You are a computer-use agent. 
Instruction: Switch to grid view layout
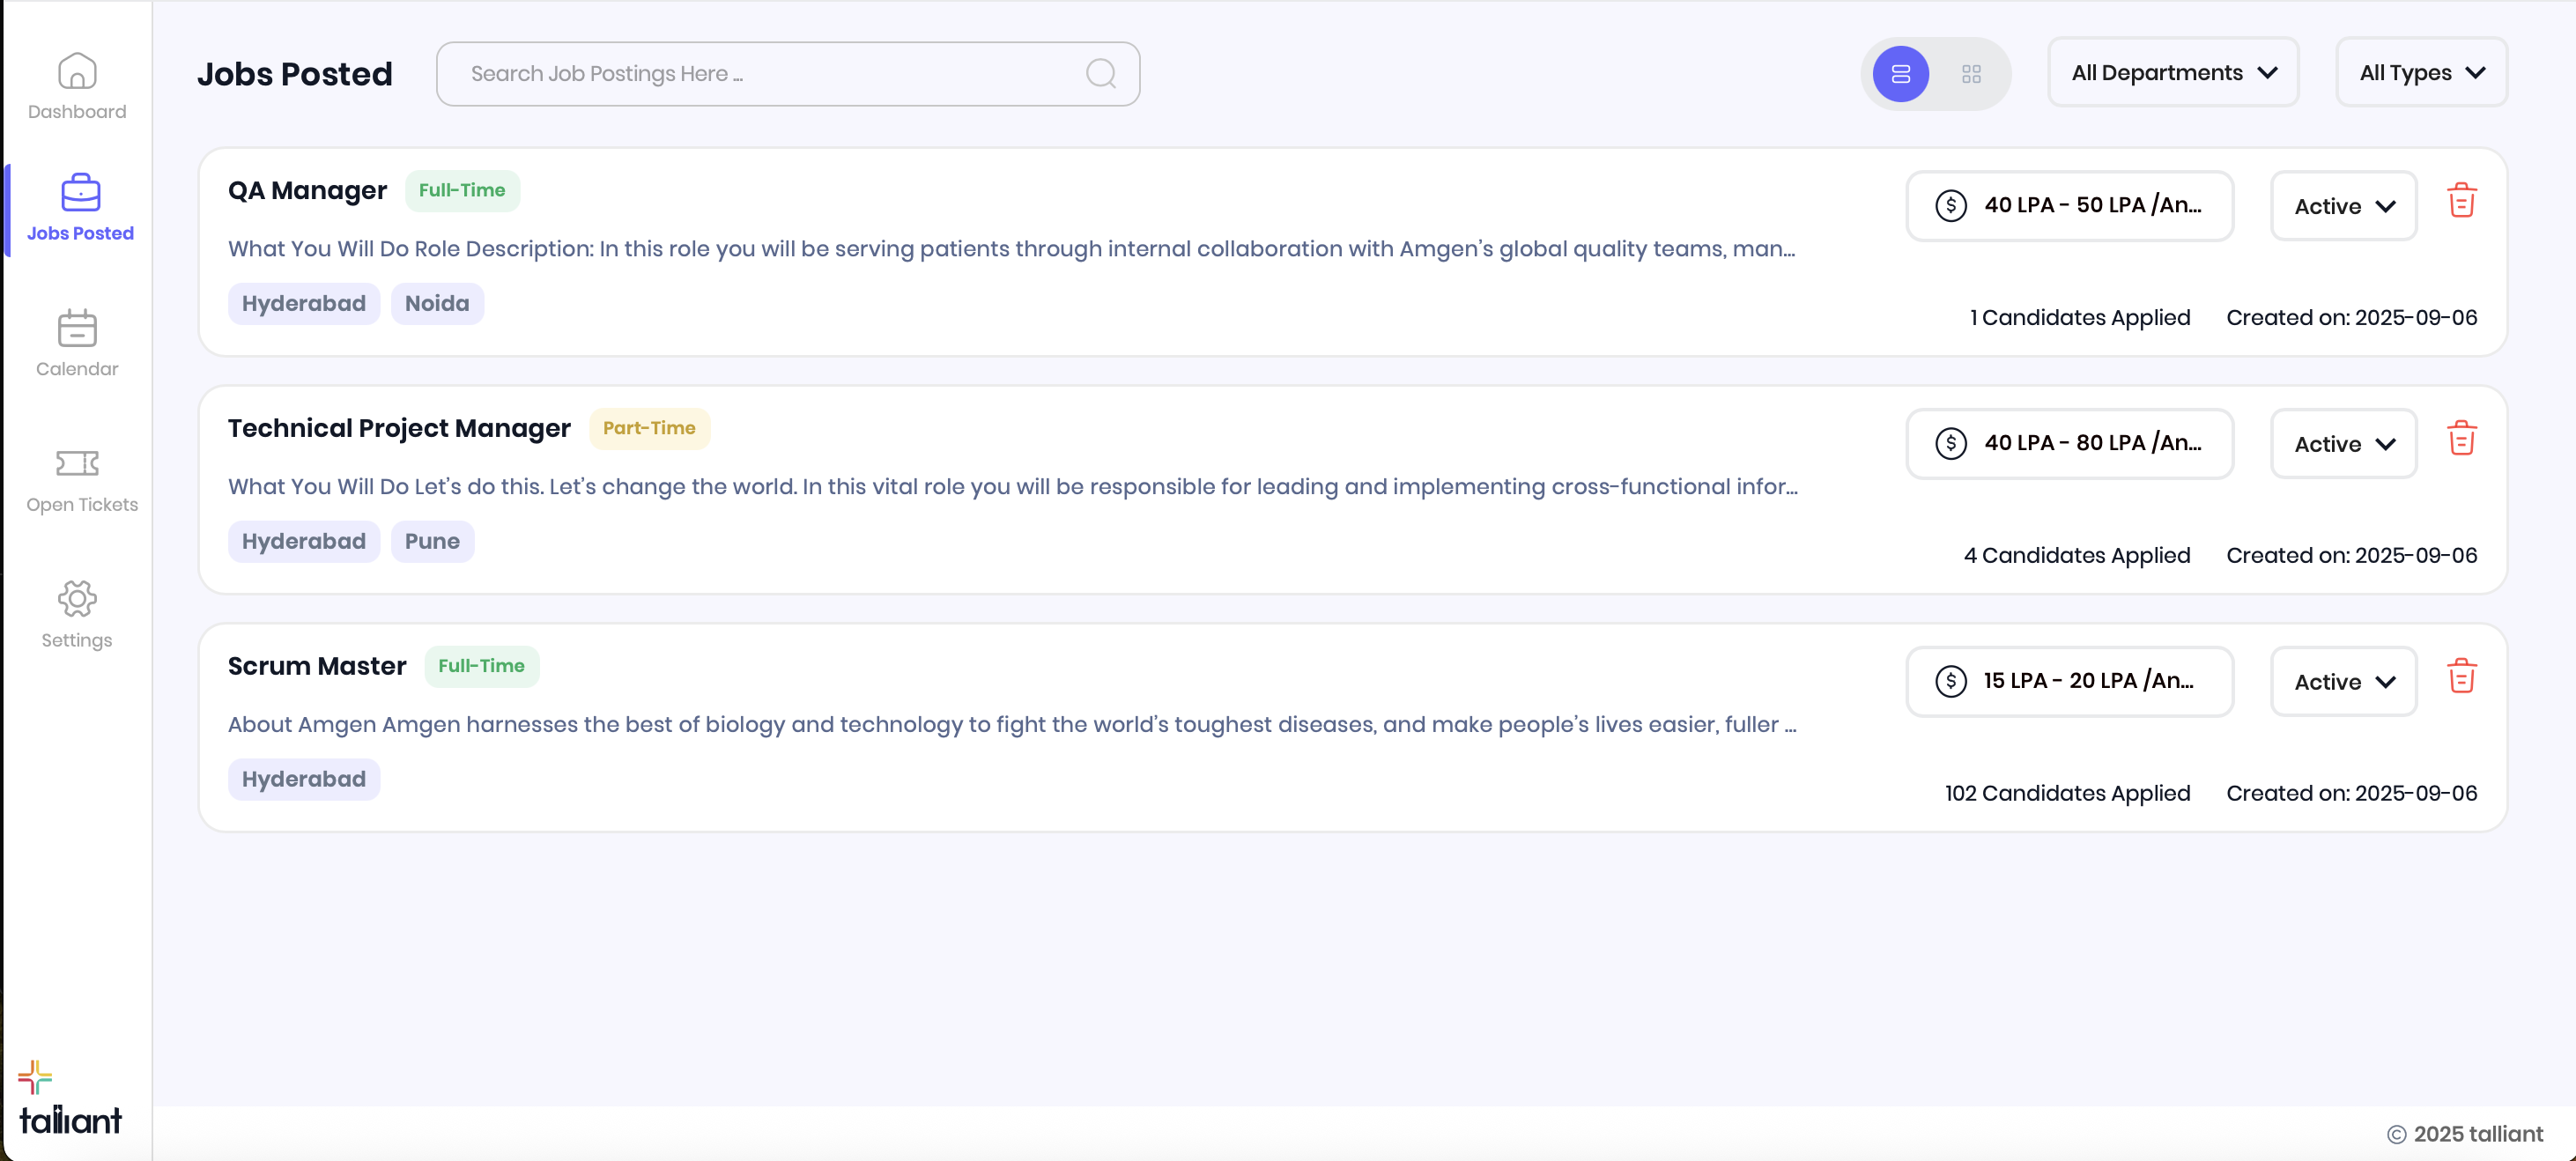pyautogui.click(x=1971, y=74)
